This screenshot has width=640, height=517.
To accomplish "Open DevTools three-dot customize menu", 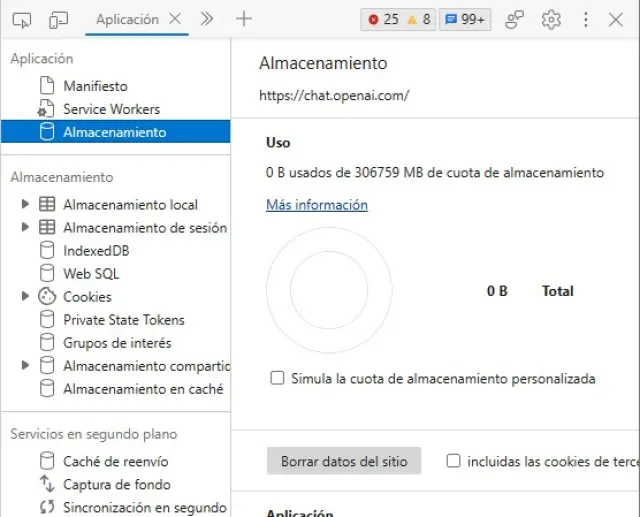I will pos(586,19).
